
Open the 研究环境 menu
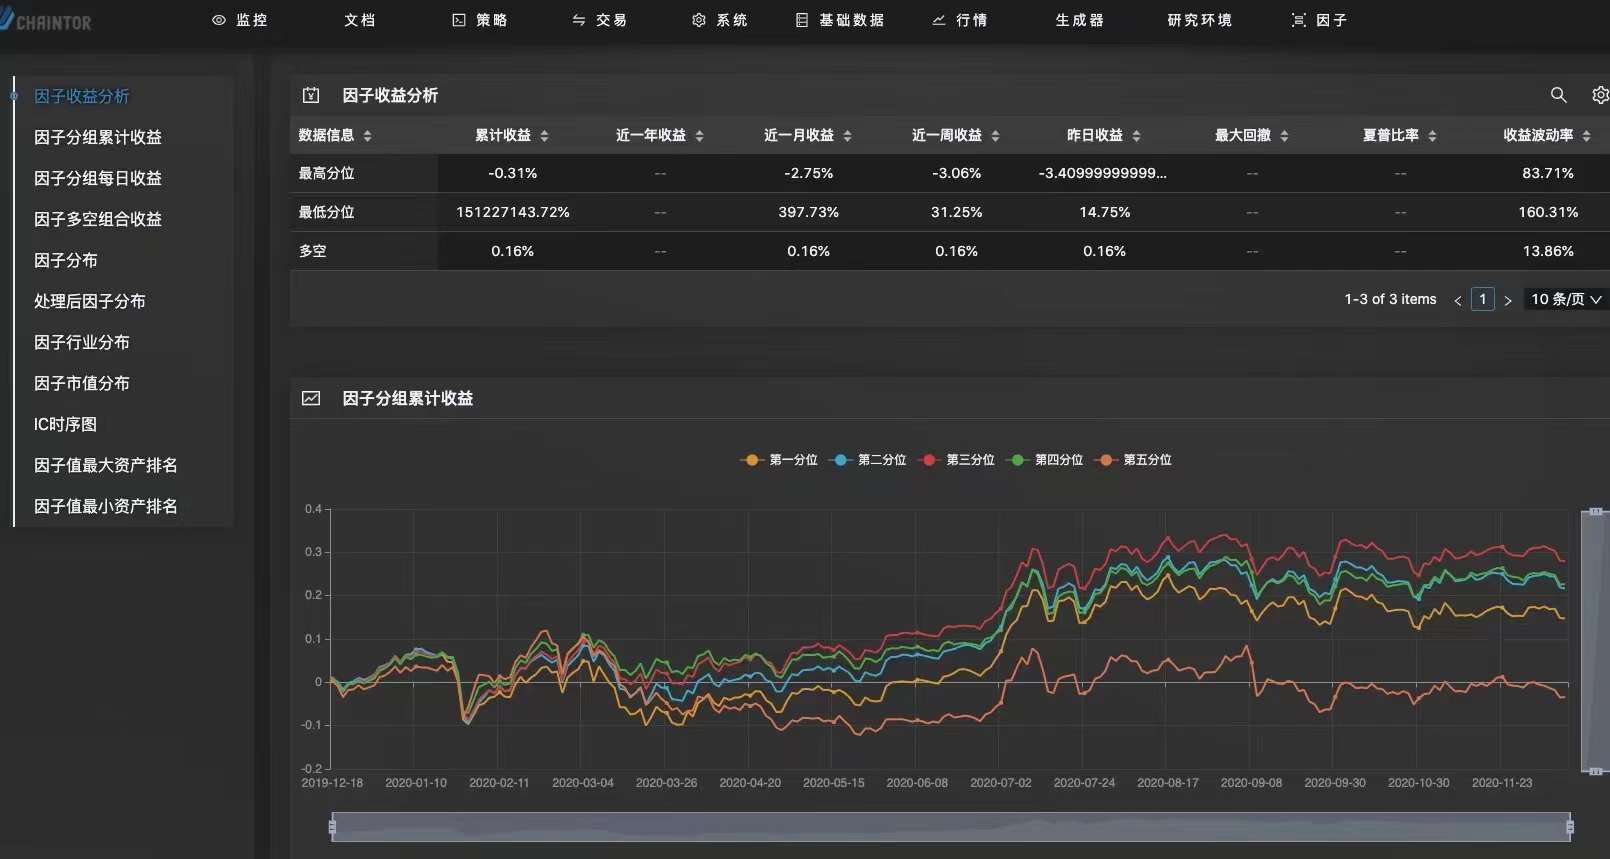(x=1200, y=20)
